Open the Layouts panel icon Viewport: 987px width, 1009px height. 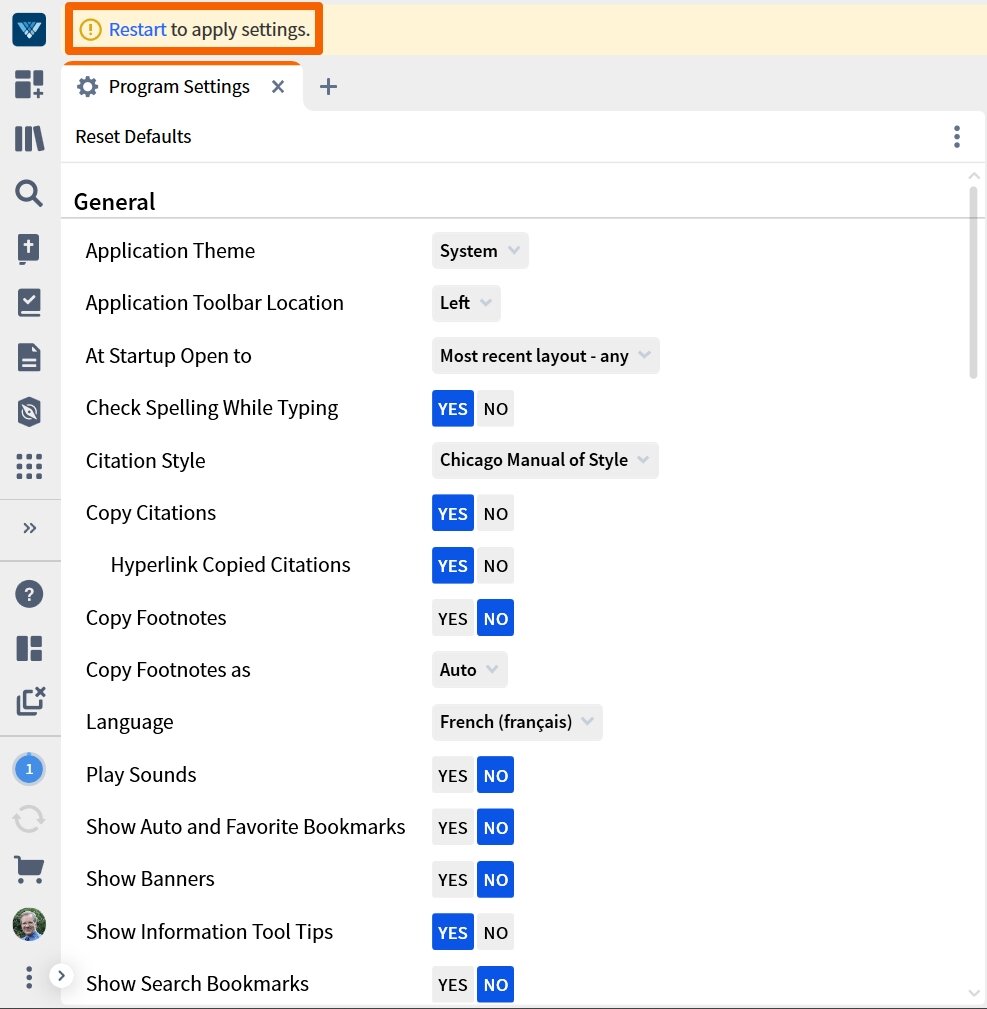pyautogui.click(x=29, y=648)
